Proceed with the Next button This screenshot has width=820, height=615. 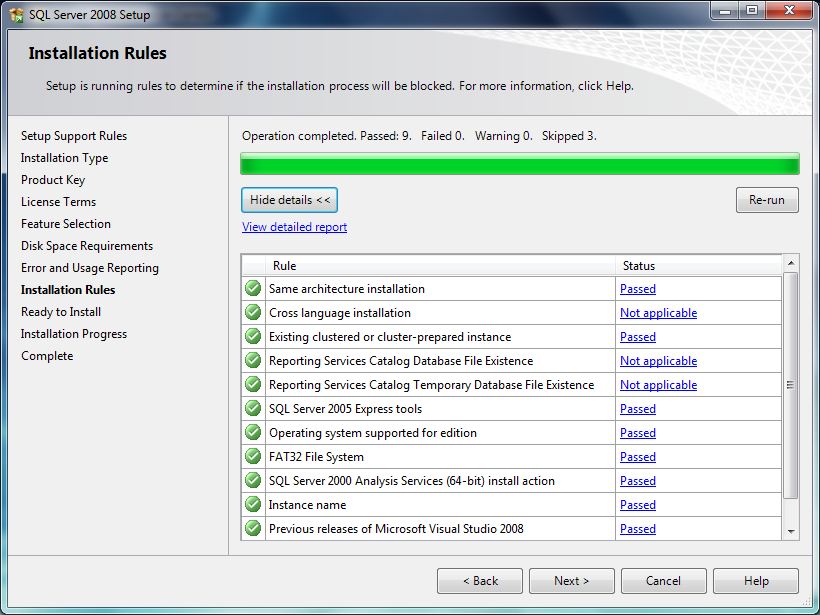point(572,581)
